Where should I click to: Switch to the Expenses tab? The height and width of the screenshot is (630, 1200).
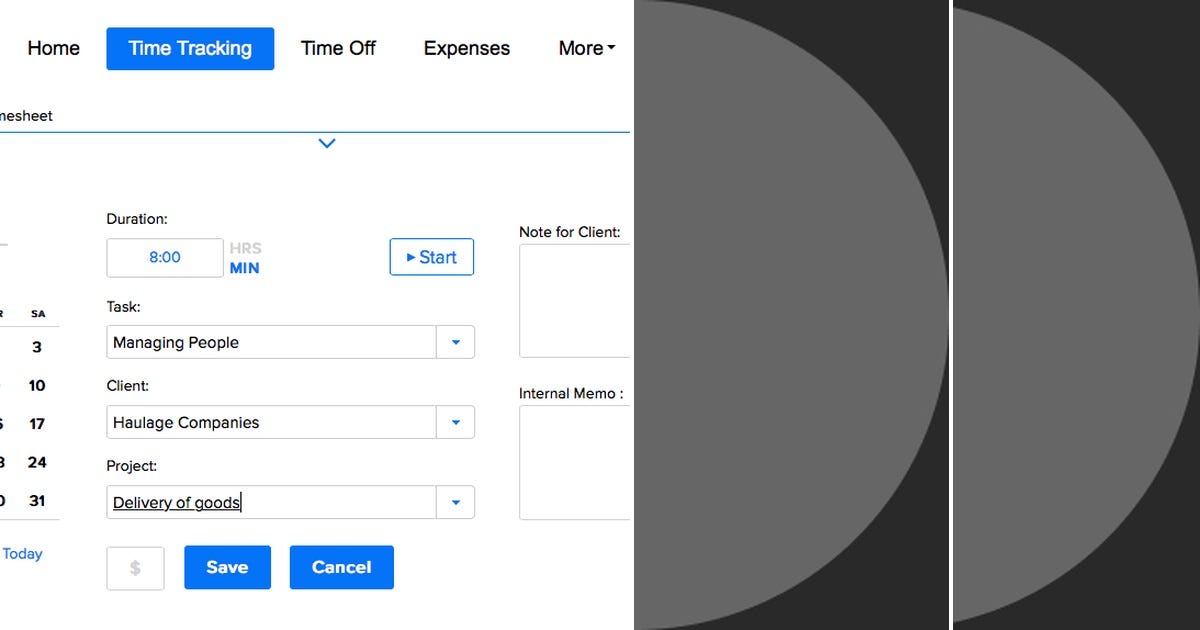click(x=466, y=48)
